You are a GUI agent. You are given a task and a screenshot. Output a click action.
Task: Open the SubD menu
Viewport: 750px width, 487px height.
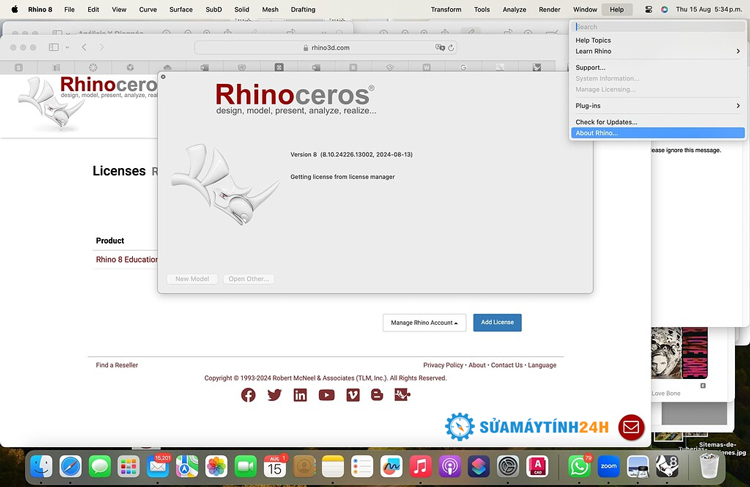213,10
